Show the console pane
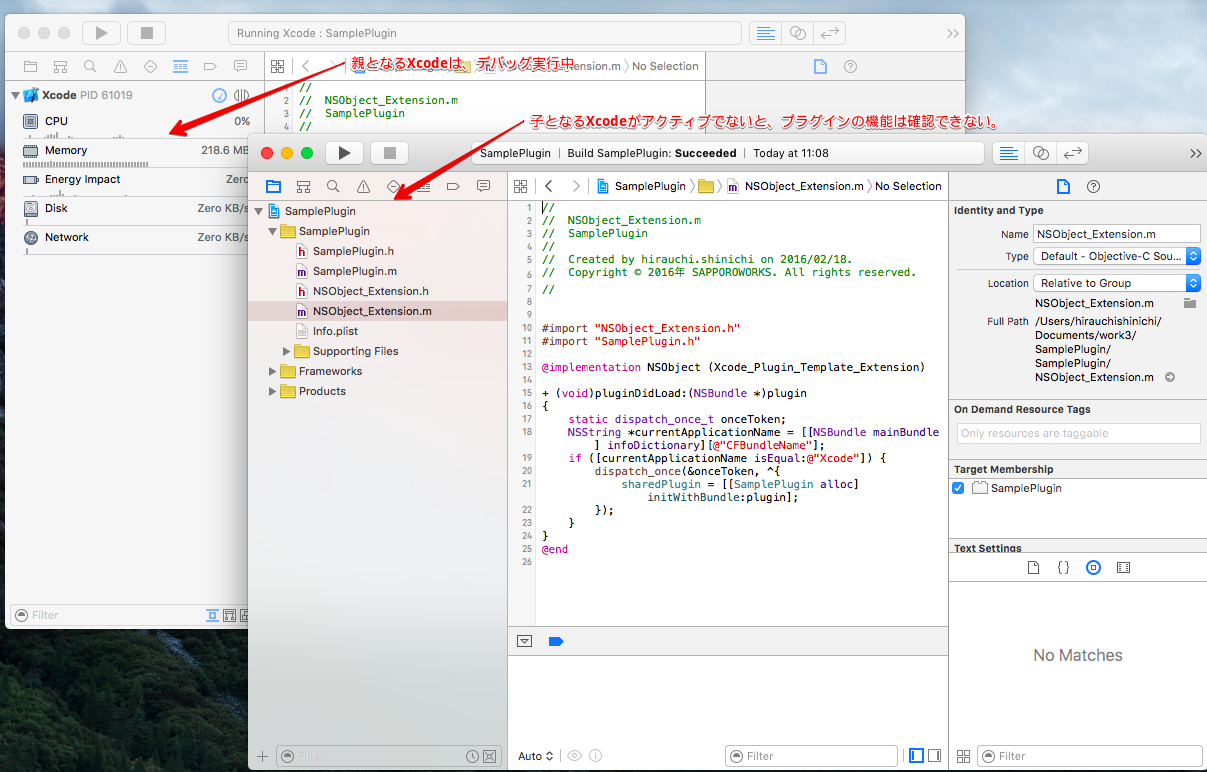This screenshot has height=772, width=1207. pos(934,756)
